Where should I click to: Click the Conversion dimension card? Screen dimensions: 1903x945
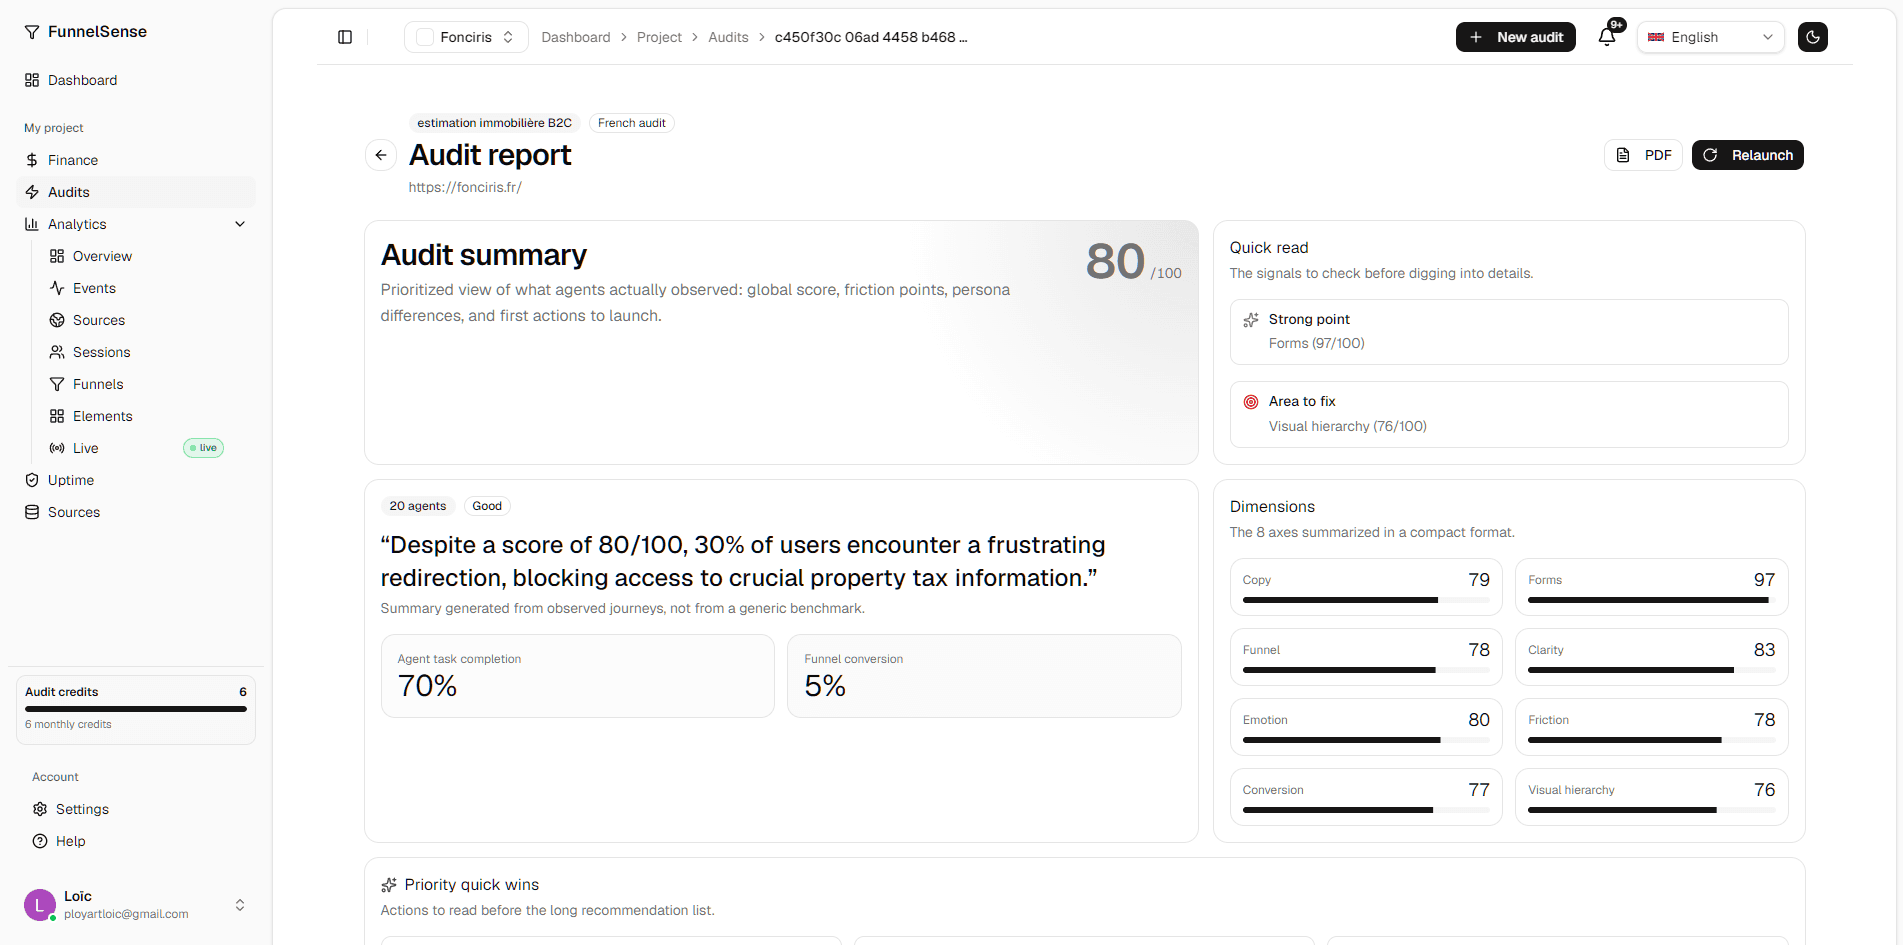point(1366,797)
